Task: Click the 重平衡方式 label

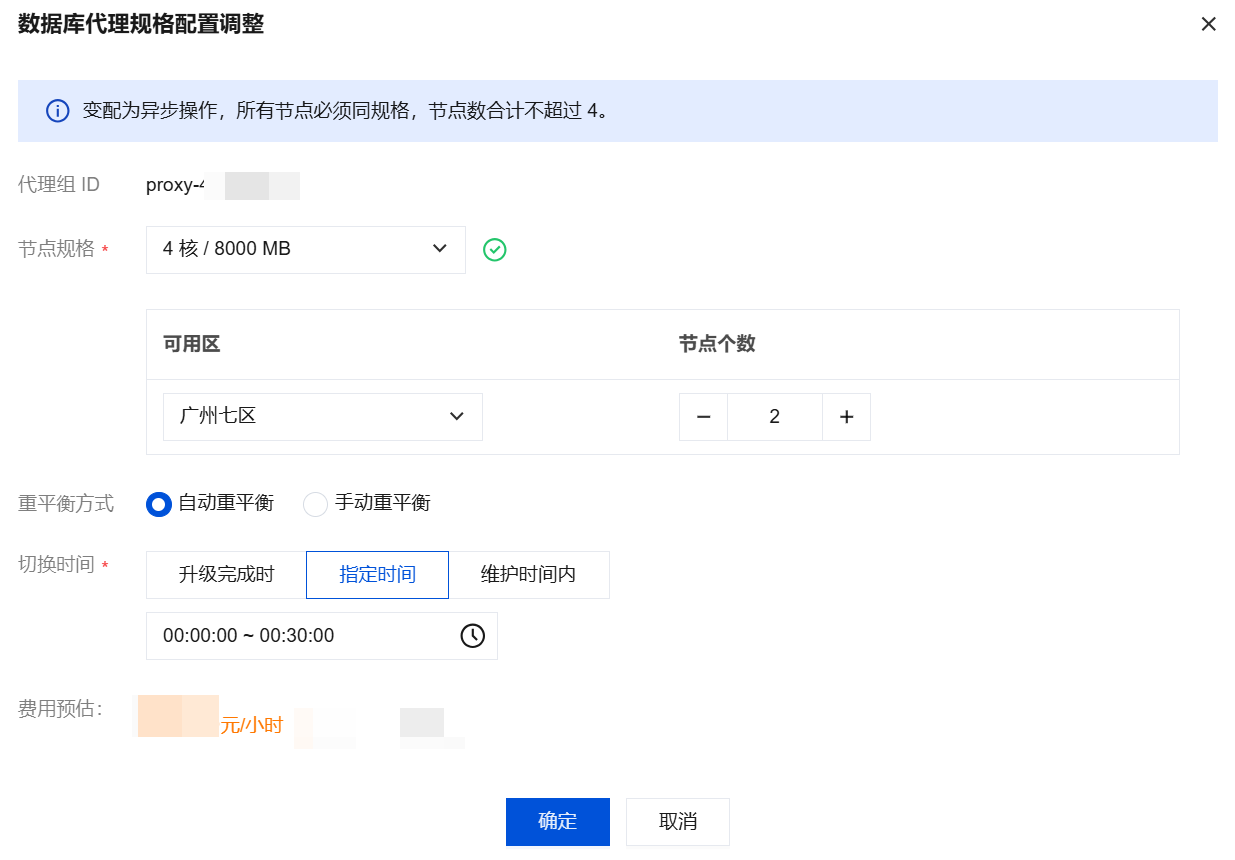Action: (66, 503)
